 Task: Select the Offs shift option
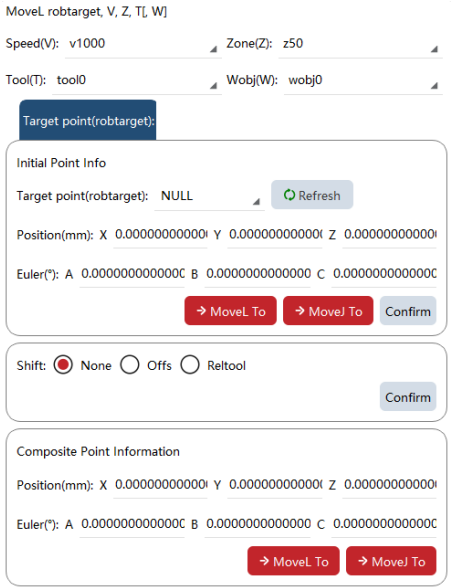click(x=130, y=365)
